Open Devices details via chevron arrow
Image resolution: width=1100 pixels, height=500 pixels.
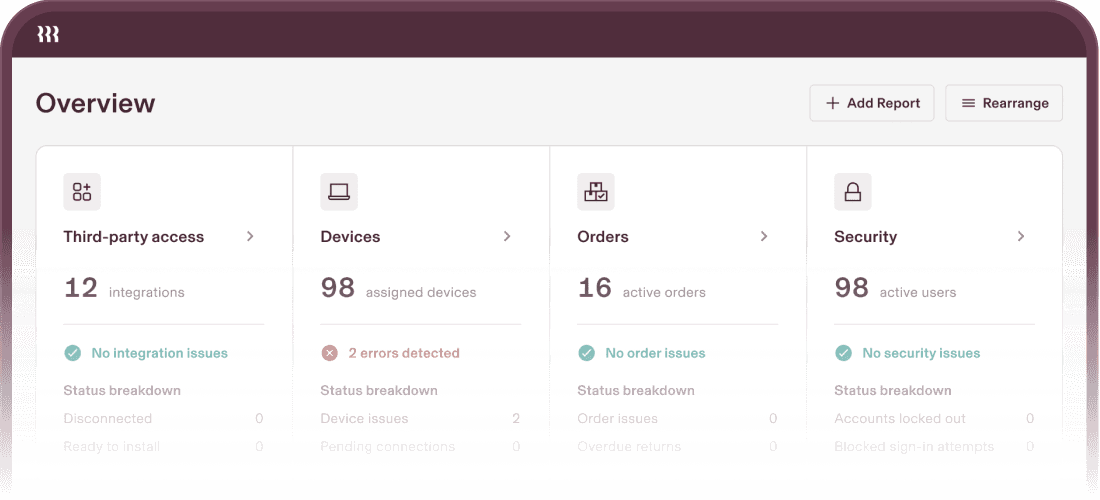(507, 237)
